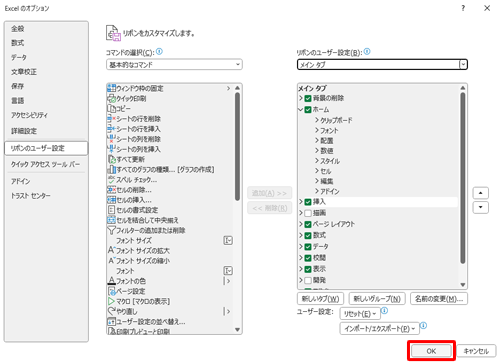Select the セルの書式設定 command icon
500x362 pixels.
111,210
